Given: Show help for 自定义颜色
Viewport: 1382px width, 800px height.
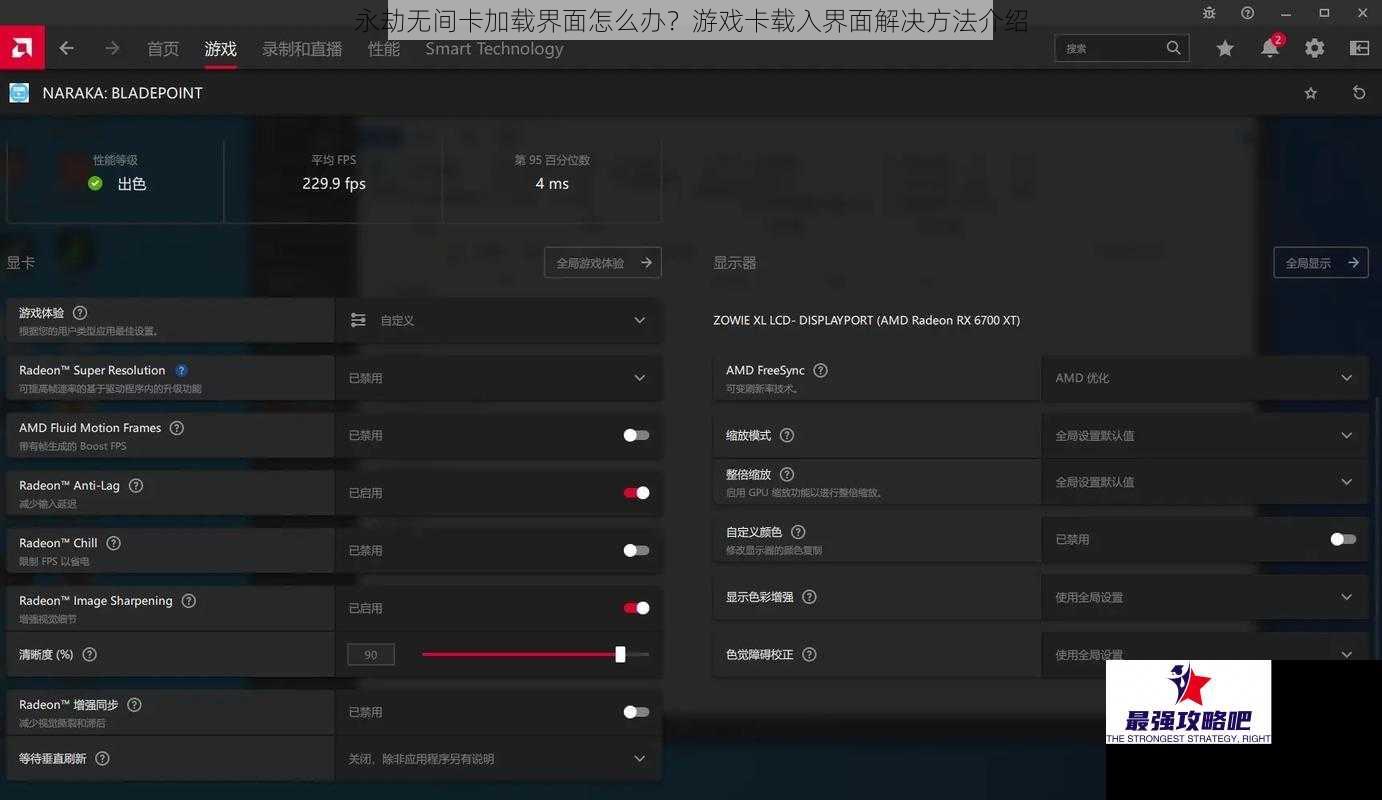Looking at the screenshot, I should click(798, 532).
